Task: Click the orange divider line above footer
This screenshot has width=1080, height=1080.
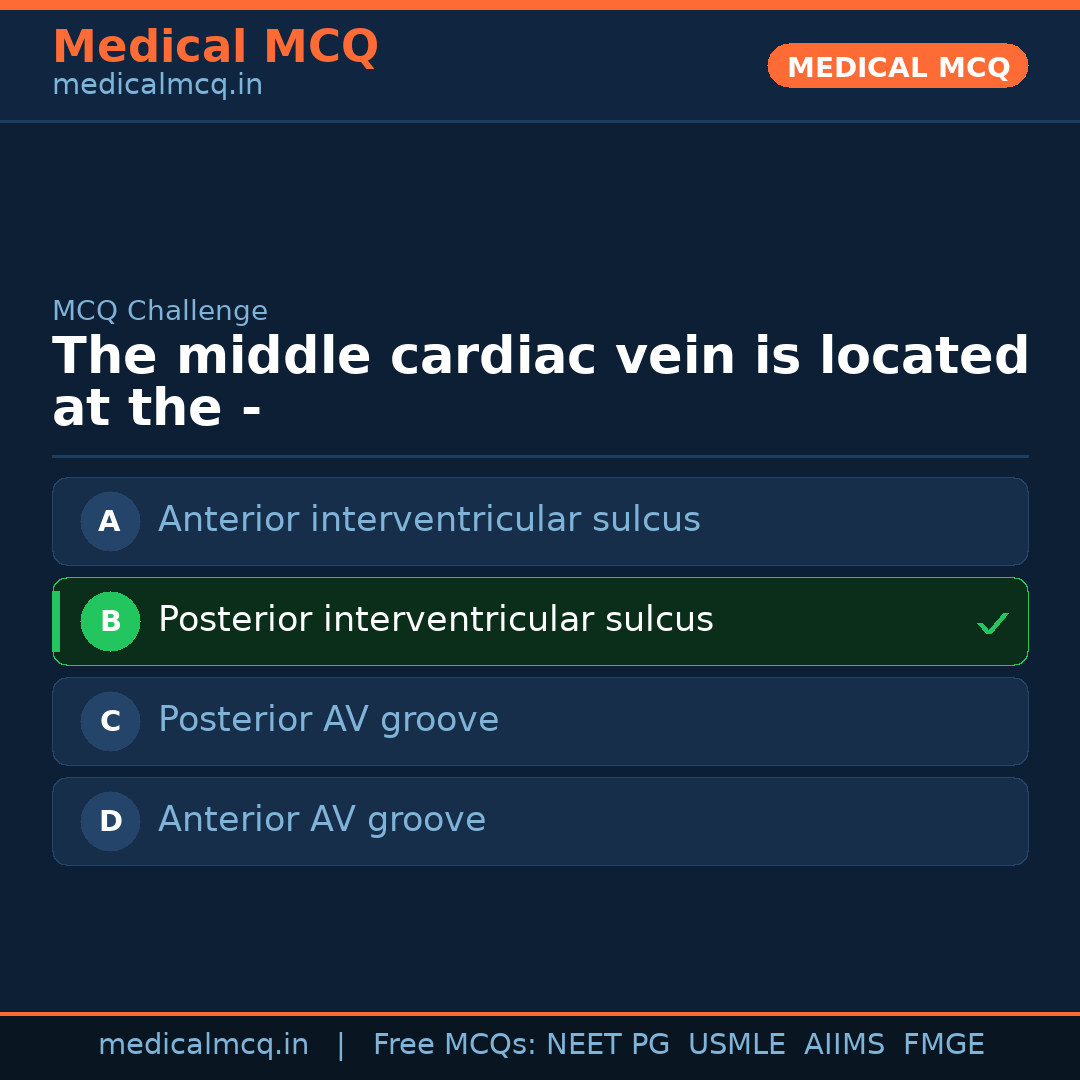Action: 540,1012
